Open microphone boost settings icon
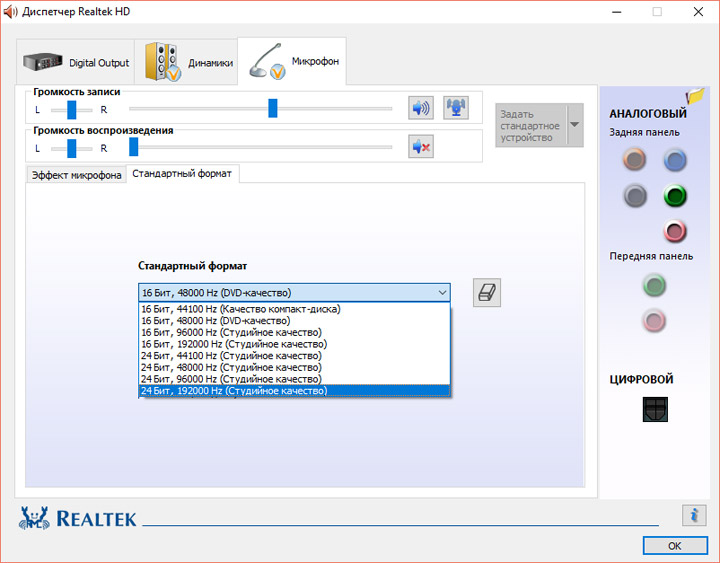The image size is (720, 563). [x=456, y=108]
